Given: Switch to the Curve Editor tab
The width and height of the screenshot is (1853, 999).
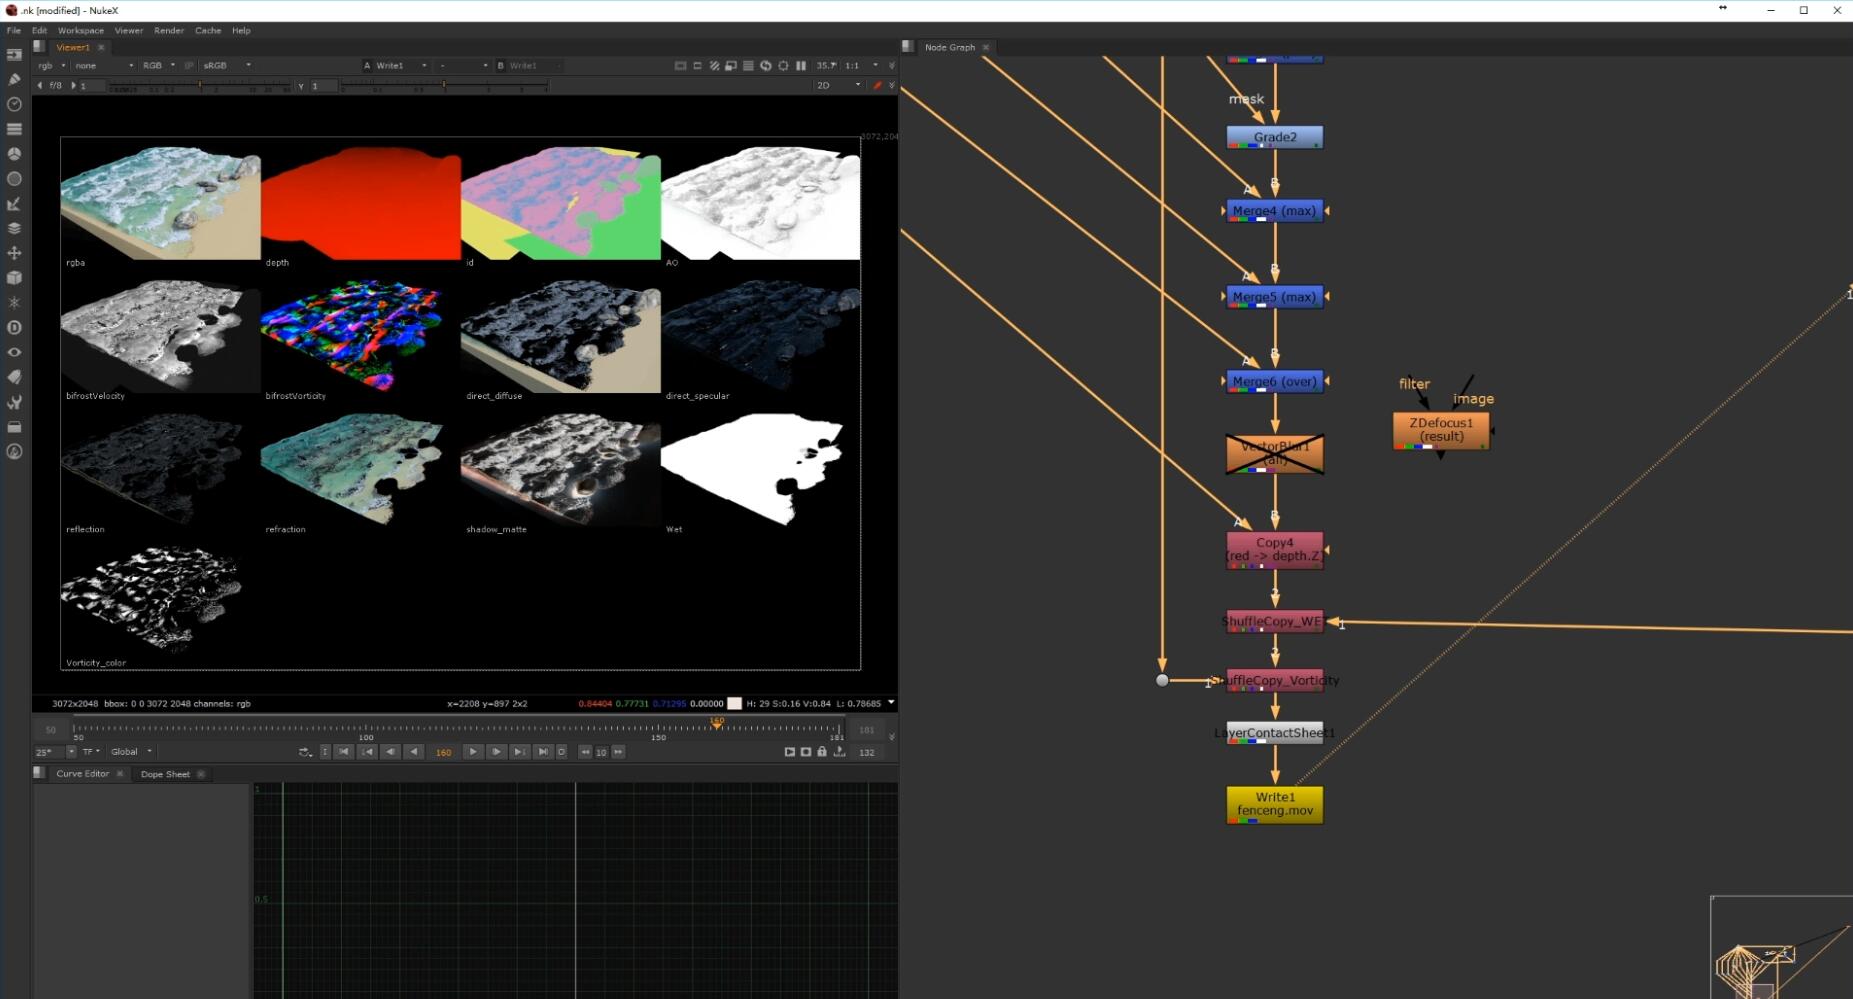Looking at the screenshot, I should [83, 774].
